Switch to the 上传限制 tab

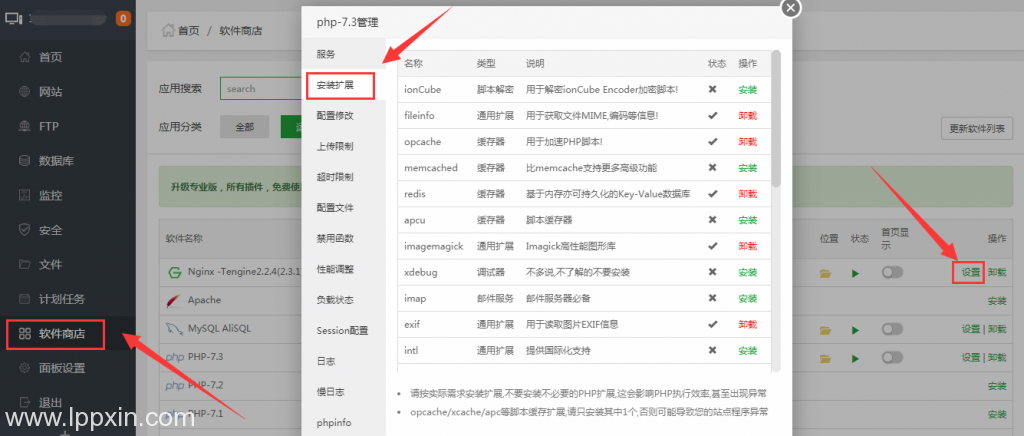(344, 146)
